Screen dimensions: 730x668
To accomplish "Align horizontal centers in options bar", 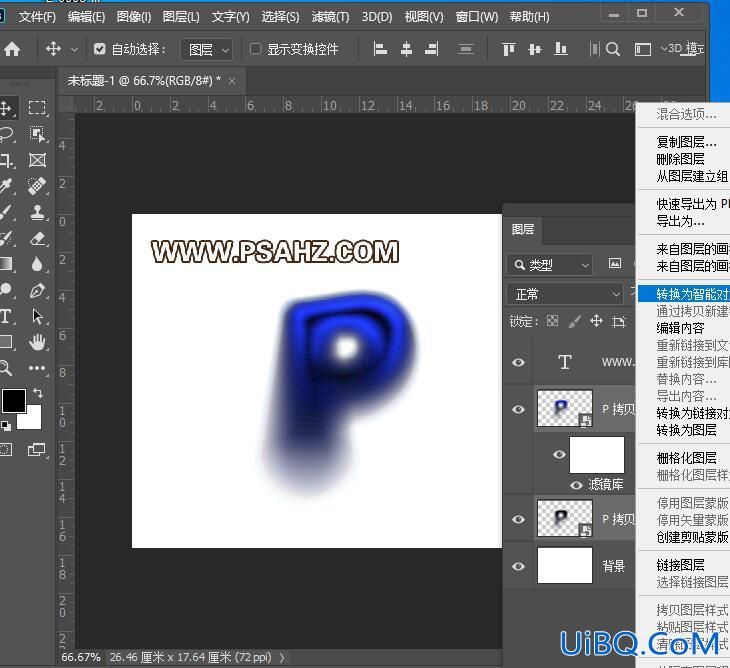I will [406, 49].
